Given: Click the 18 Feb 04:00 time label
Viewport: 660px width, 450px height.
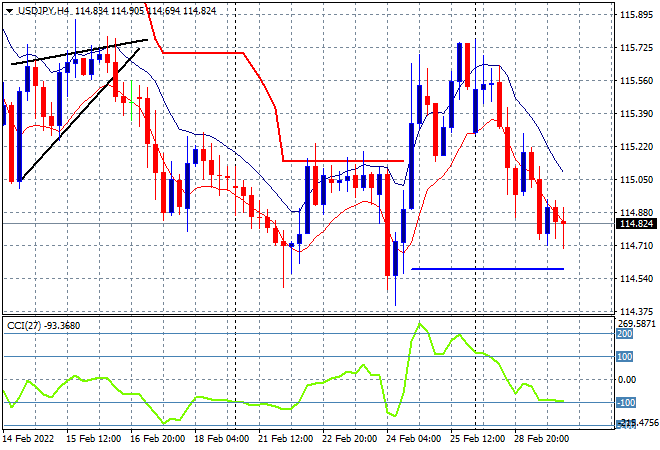Looking at the screenshot, I should (221, 439).
